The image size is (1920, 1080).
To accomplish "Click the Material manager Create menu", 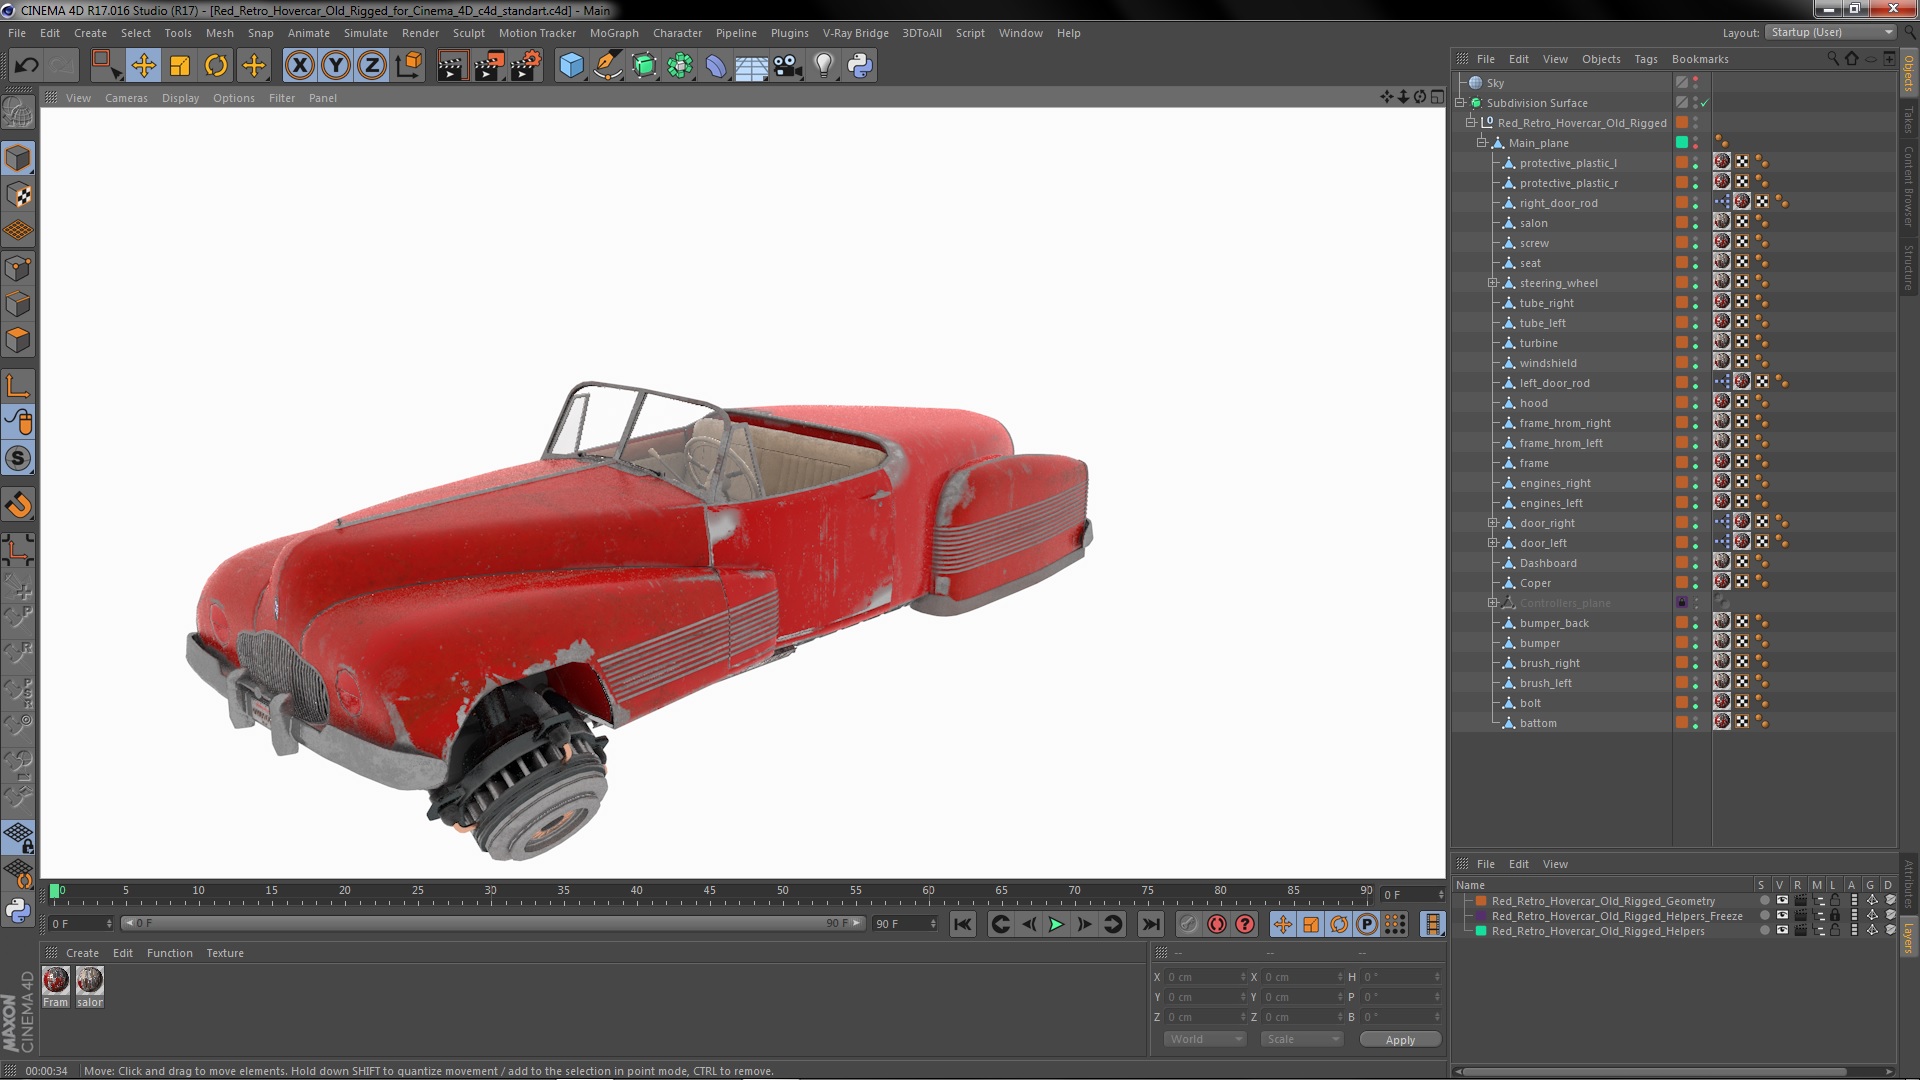I will [x=82, y=953].
